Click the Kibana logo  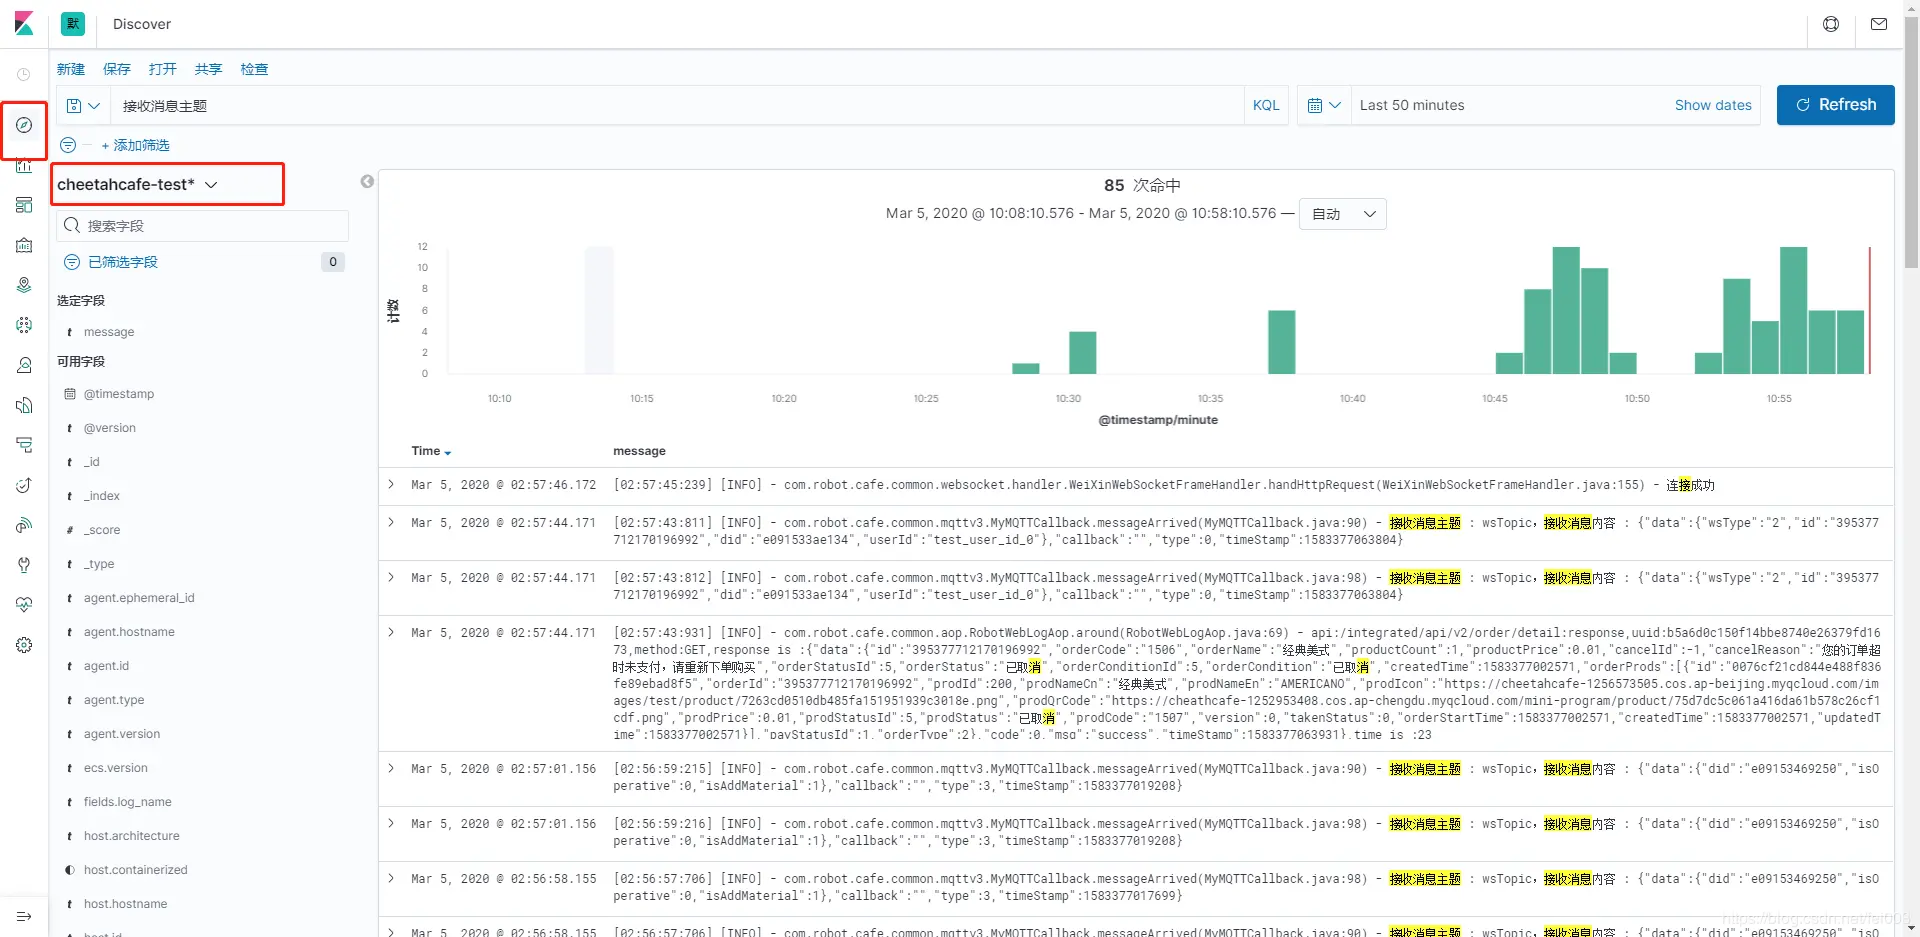click(x=24, y=24)
